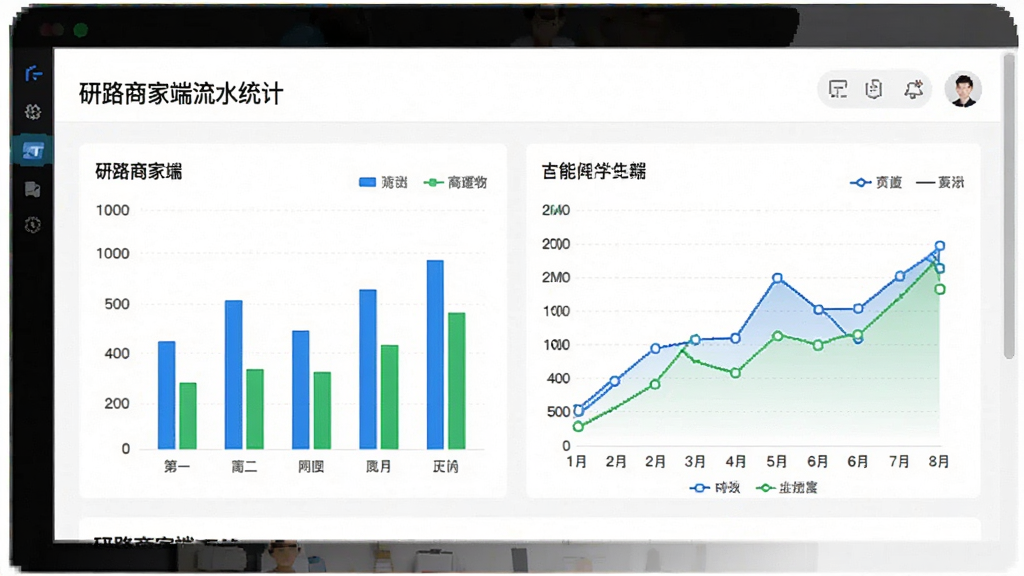The width and height of the screenshot is (1024, 576).
Task: Click the clock-gear icon at the sidebar bottom
Action: [x=33, y=225]
